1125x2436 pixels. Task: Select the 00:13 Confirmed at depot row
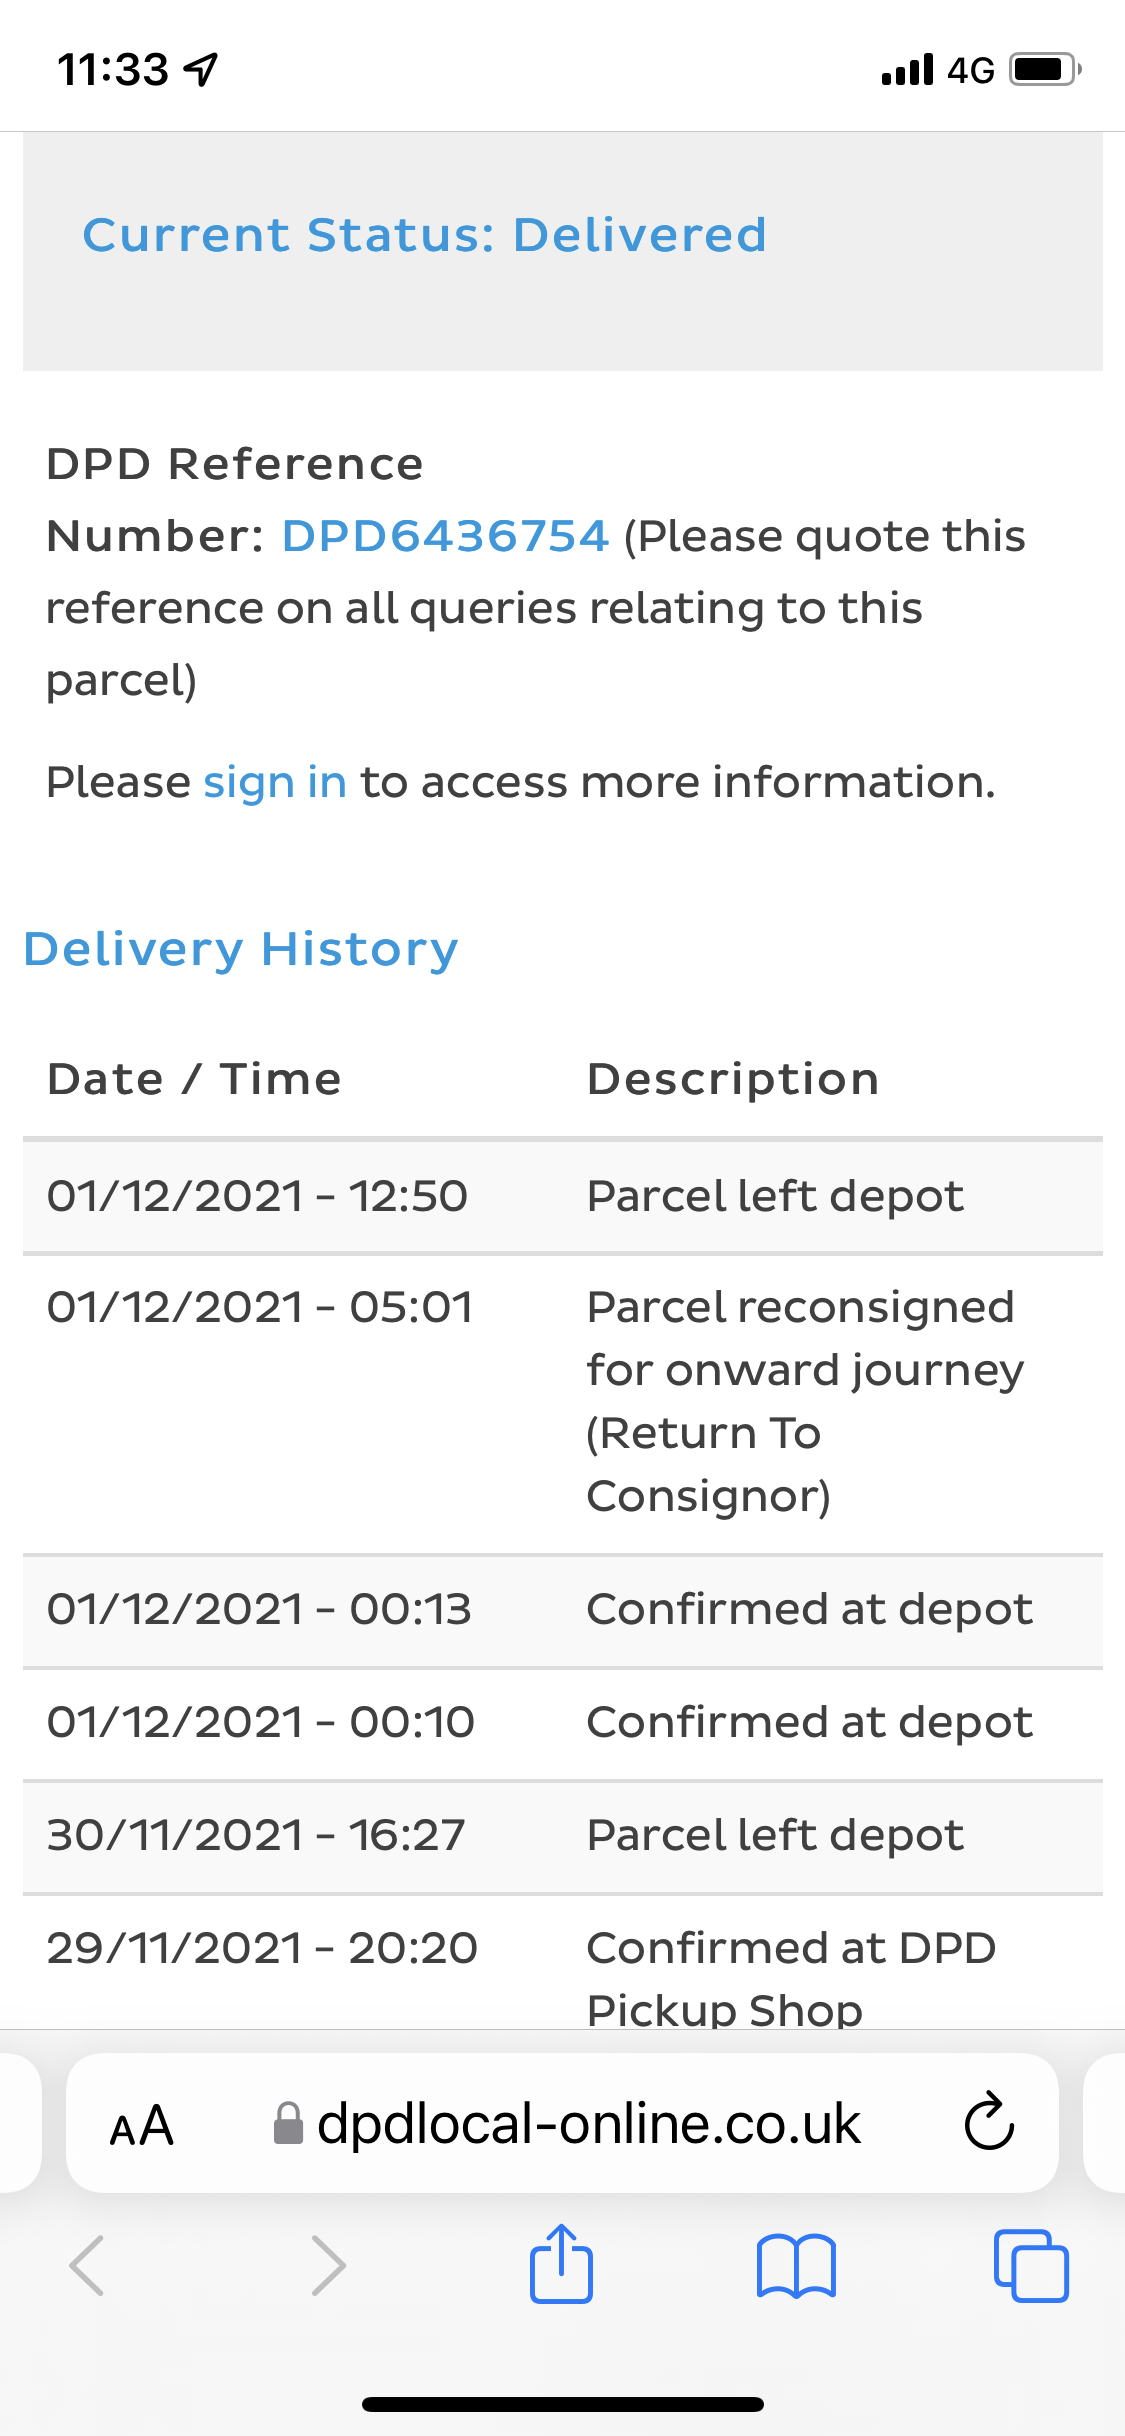coord(562,1610)
